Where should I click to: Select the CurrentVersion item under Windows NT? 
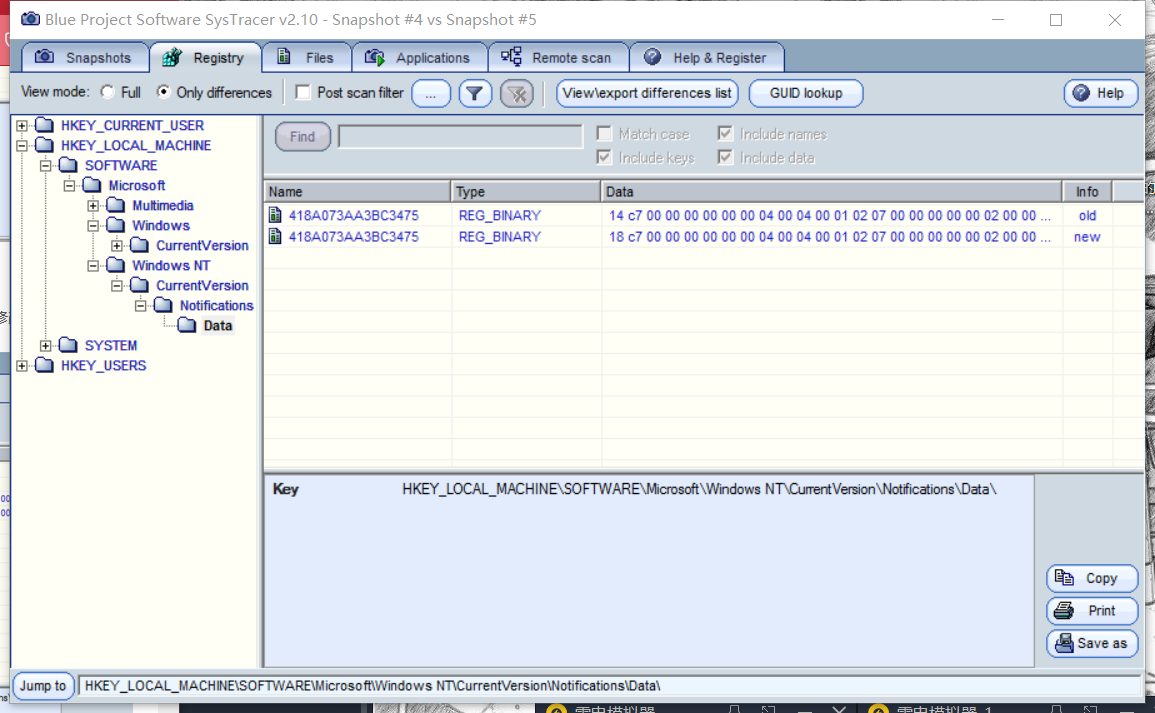pyautogui.click(x=202, y=285)
